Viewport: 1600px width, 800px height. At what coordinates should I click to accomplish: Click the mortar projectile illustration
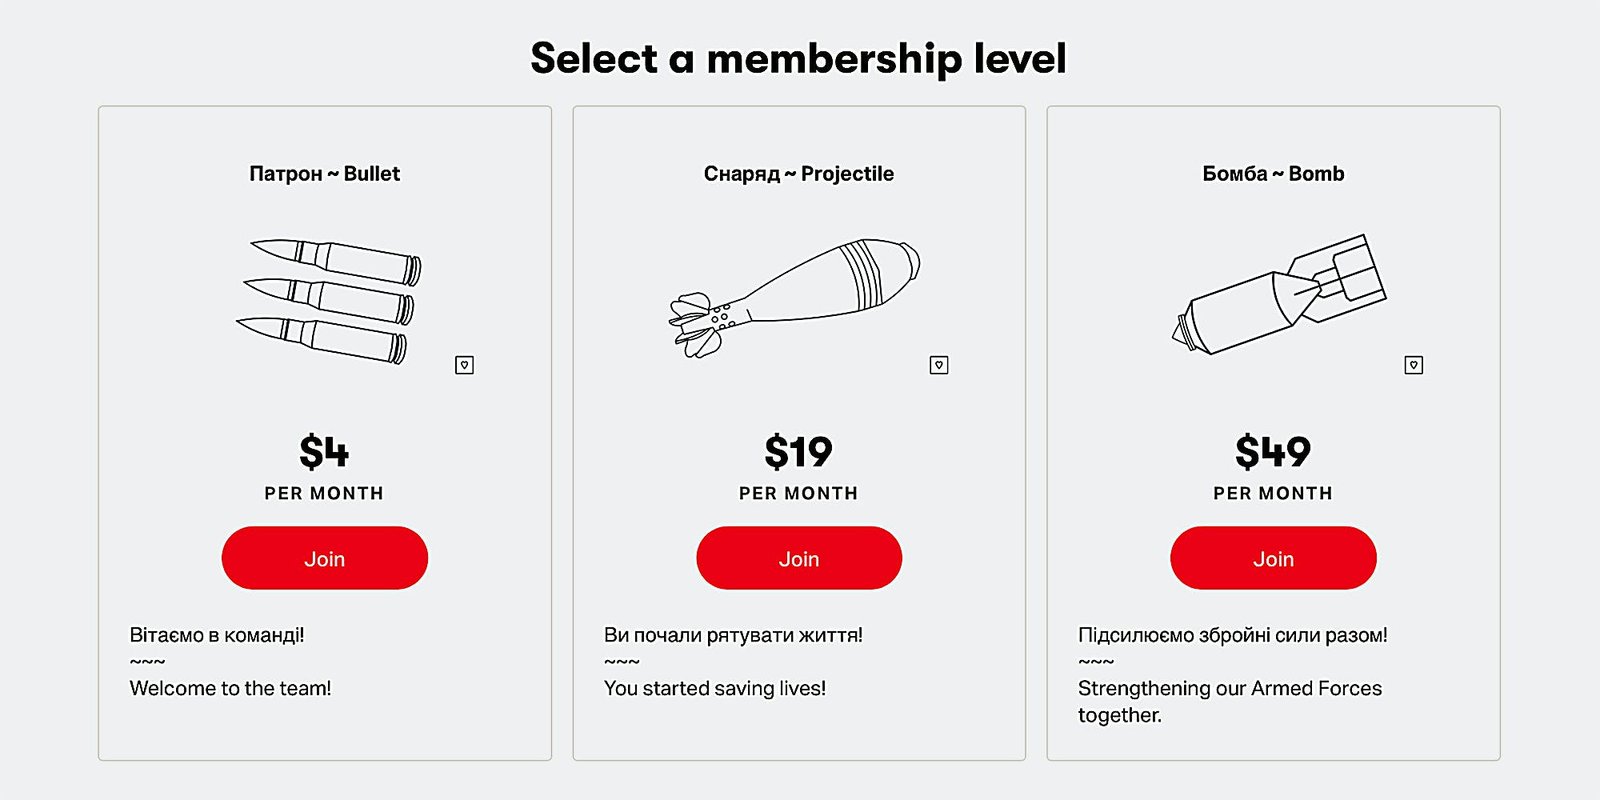pos(795,295)
